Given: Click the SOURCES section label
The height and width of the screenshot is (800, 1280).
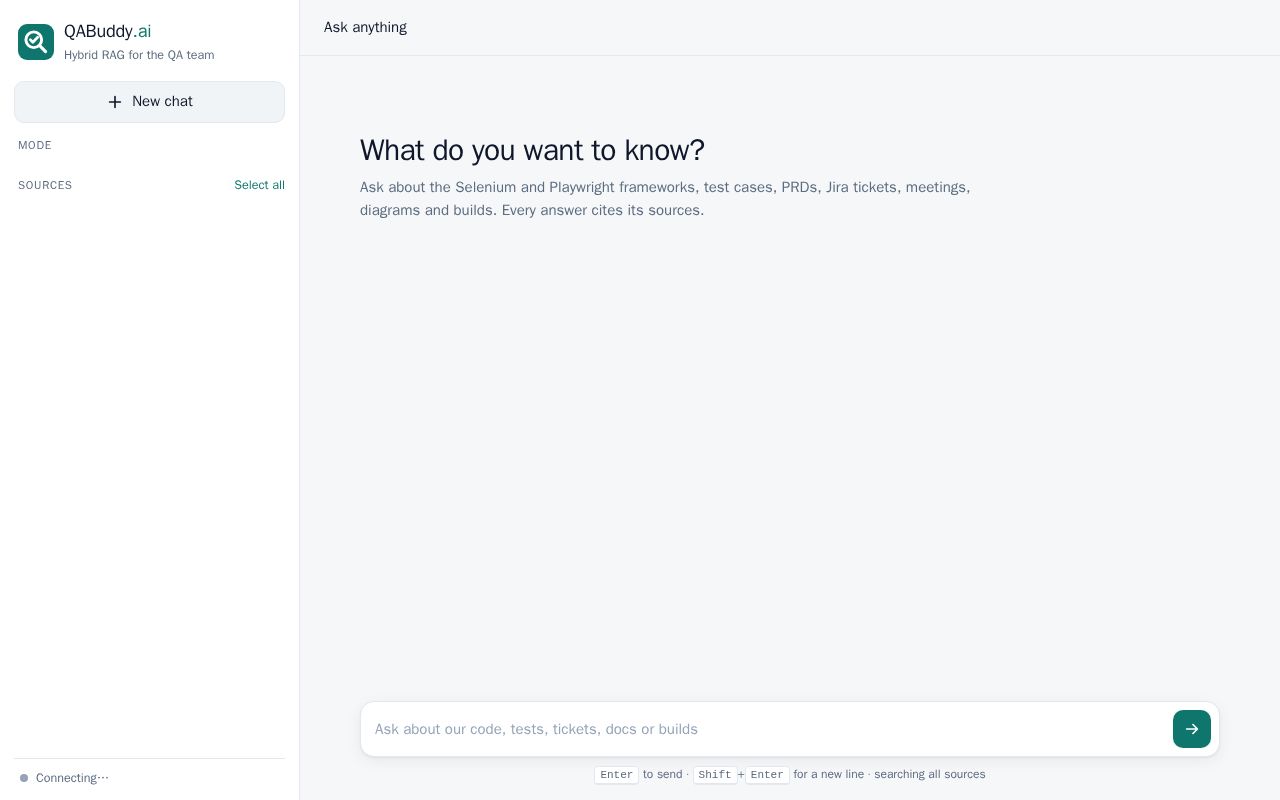Looking at the screenshot, I should (45, 185).
